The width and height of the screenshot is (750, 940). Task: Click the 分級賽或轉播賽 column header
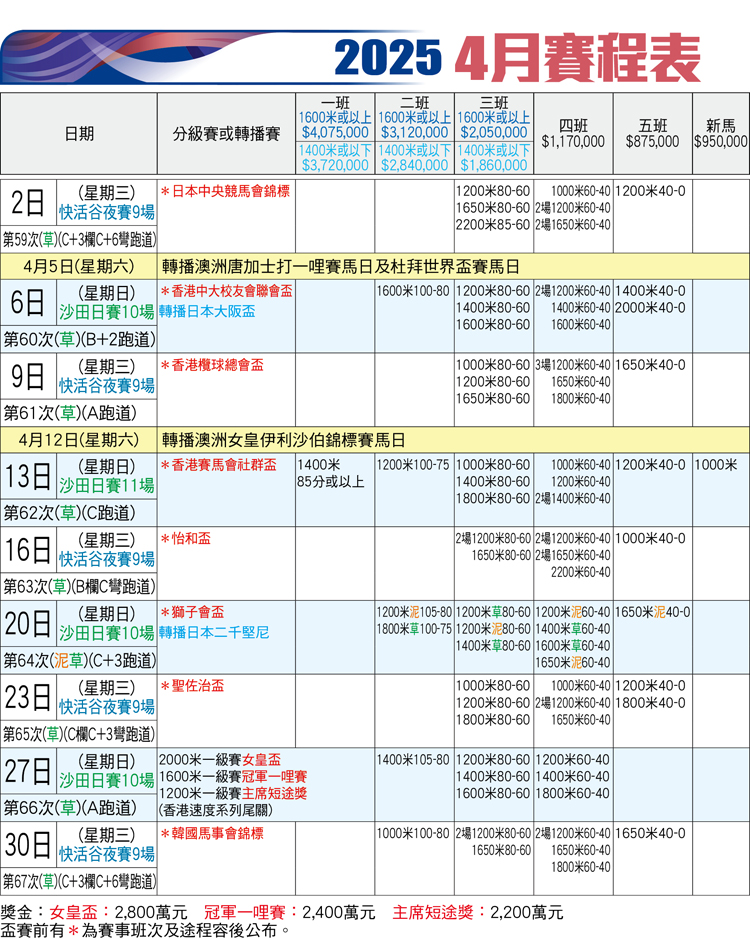click(227, 134)
